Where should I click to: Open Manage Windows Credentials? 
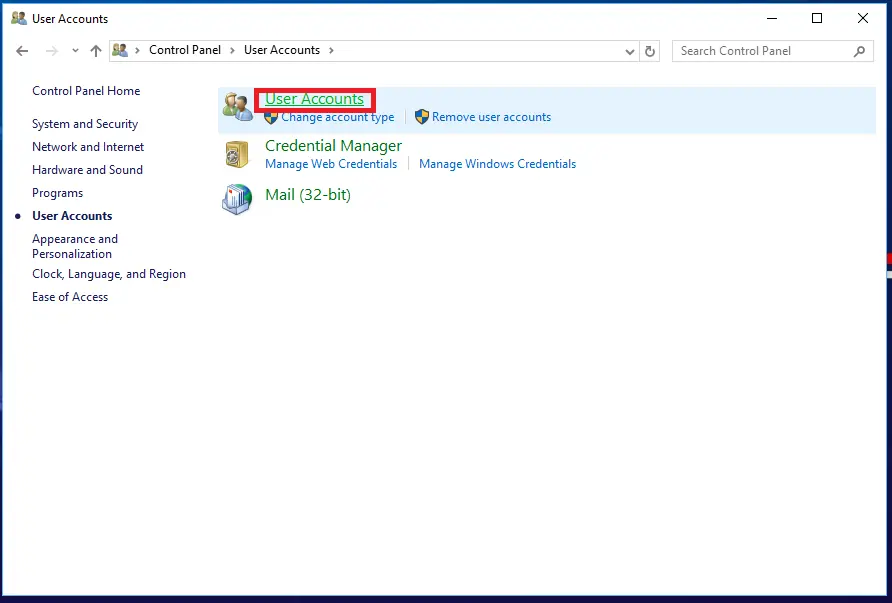coord(497,164)
